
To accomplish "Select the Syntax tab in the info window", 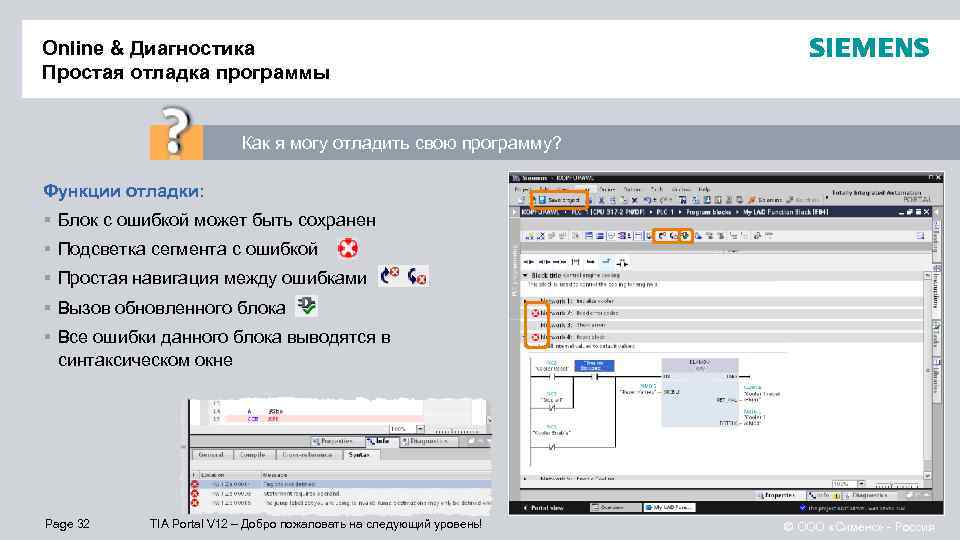I will (x=360, y=454).
